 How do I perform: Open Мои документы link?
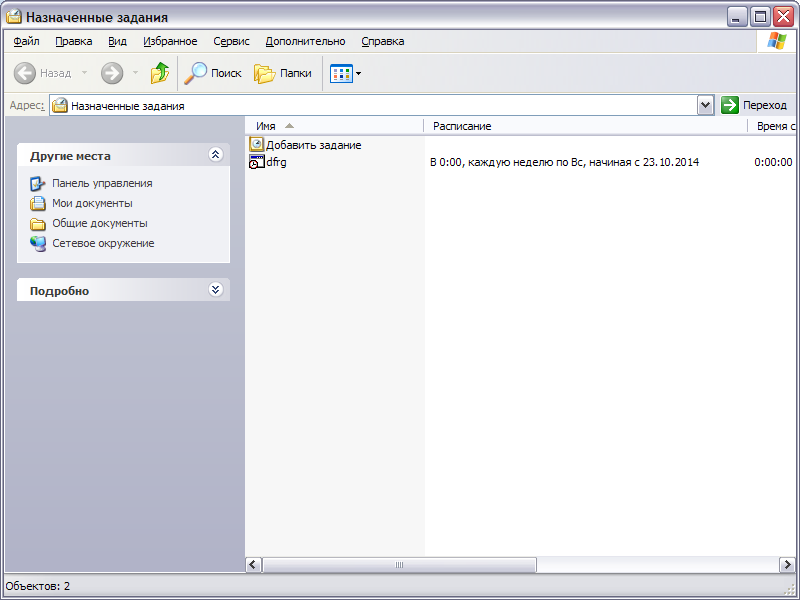click(92, 203)
